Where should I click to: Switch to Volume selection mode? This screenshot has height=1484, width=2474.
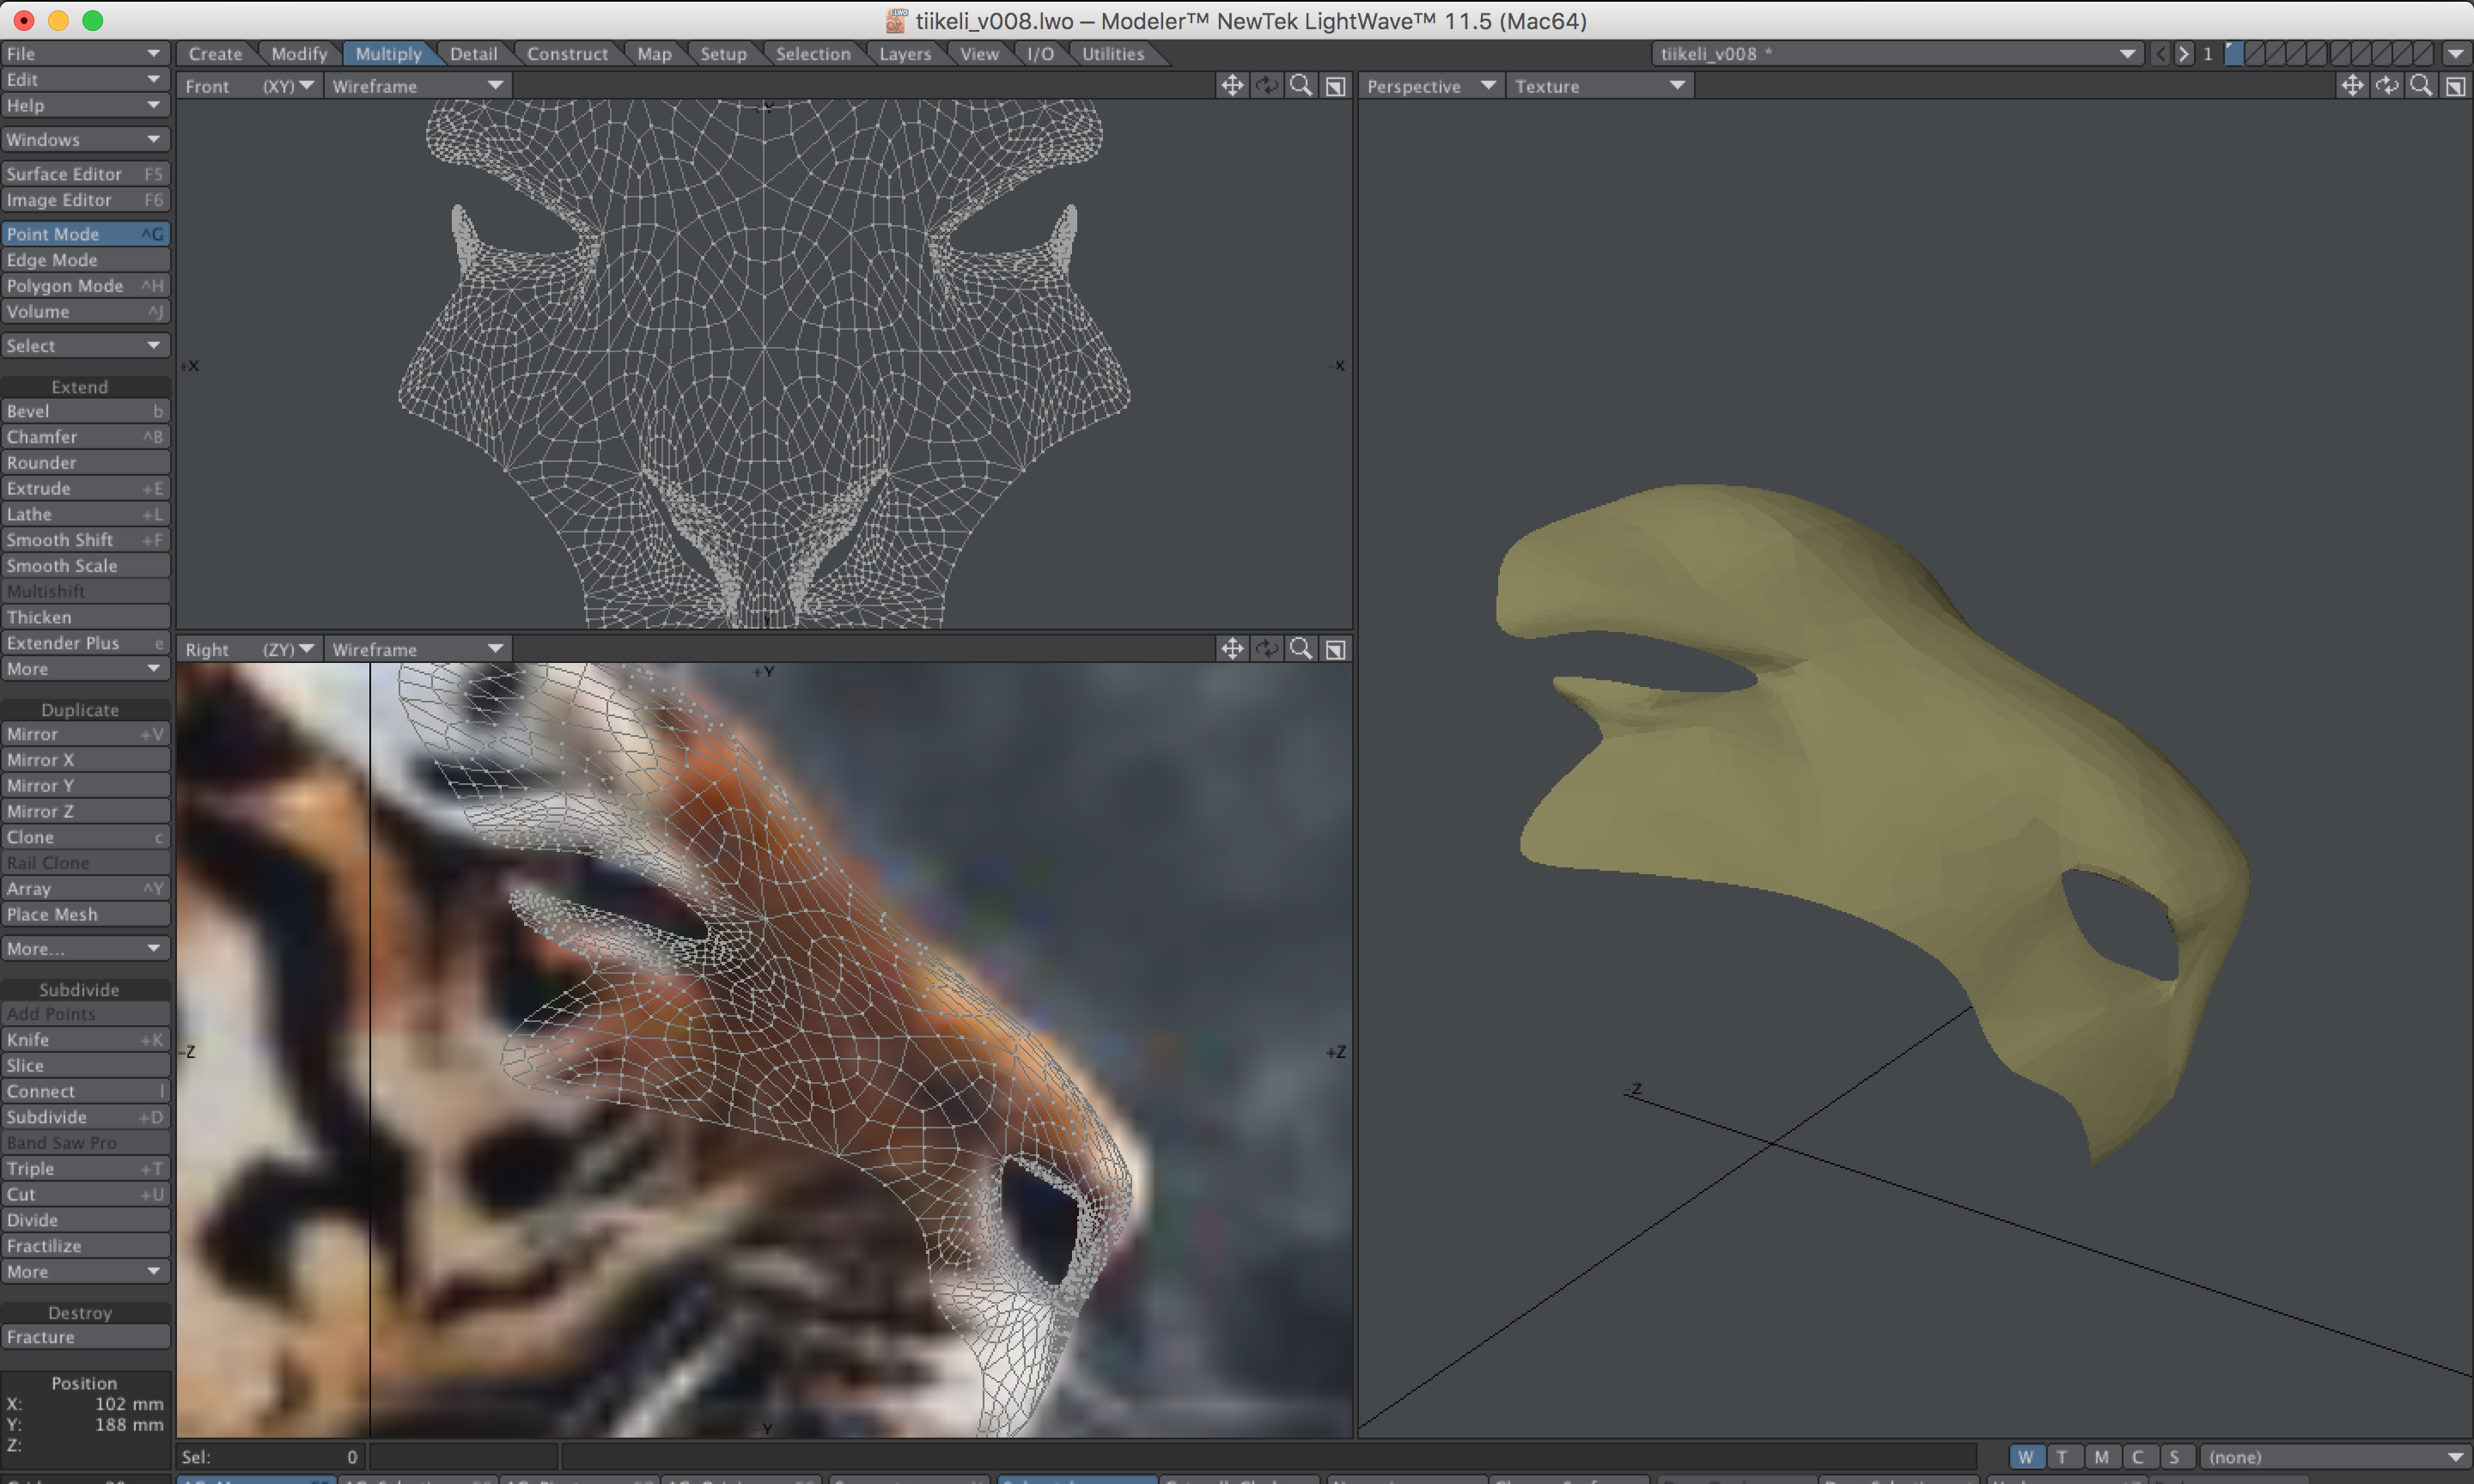(x=85, y=311)
